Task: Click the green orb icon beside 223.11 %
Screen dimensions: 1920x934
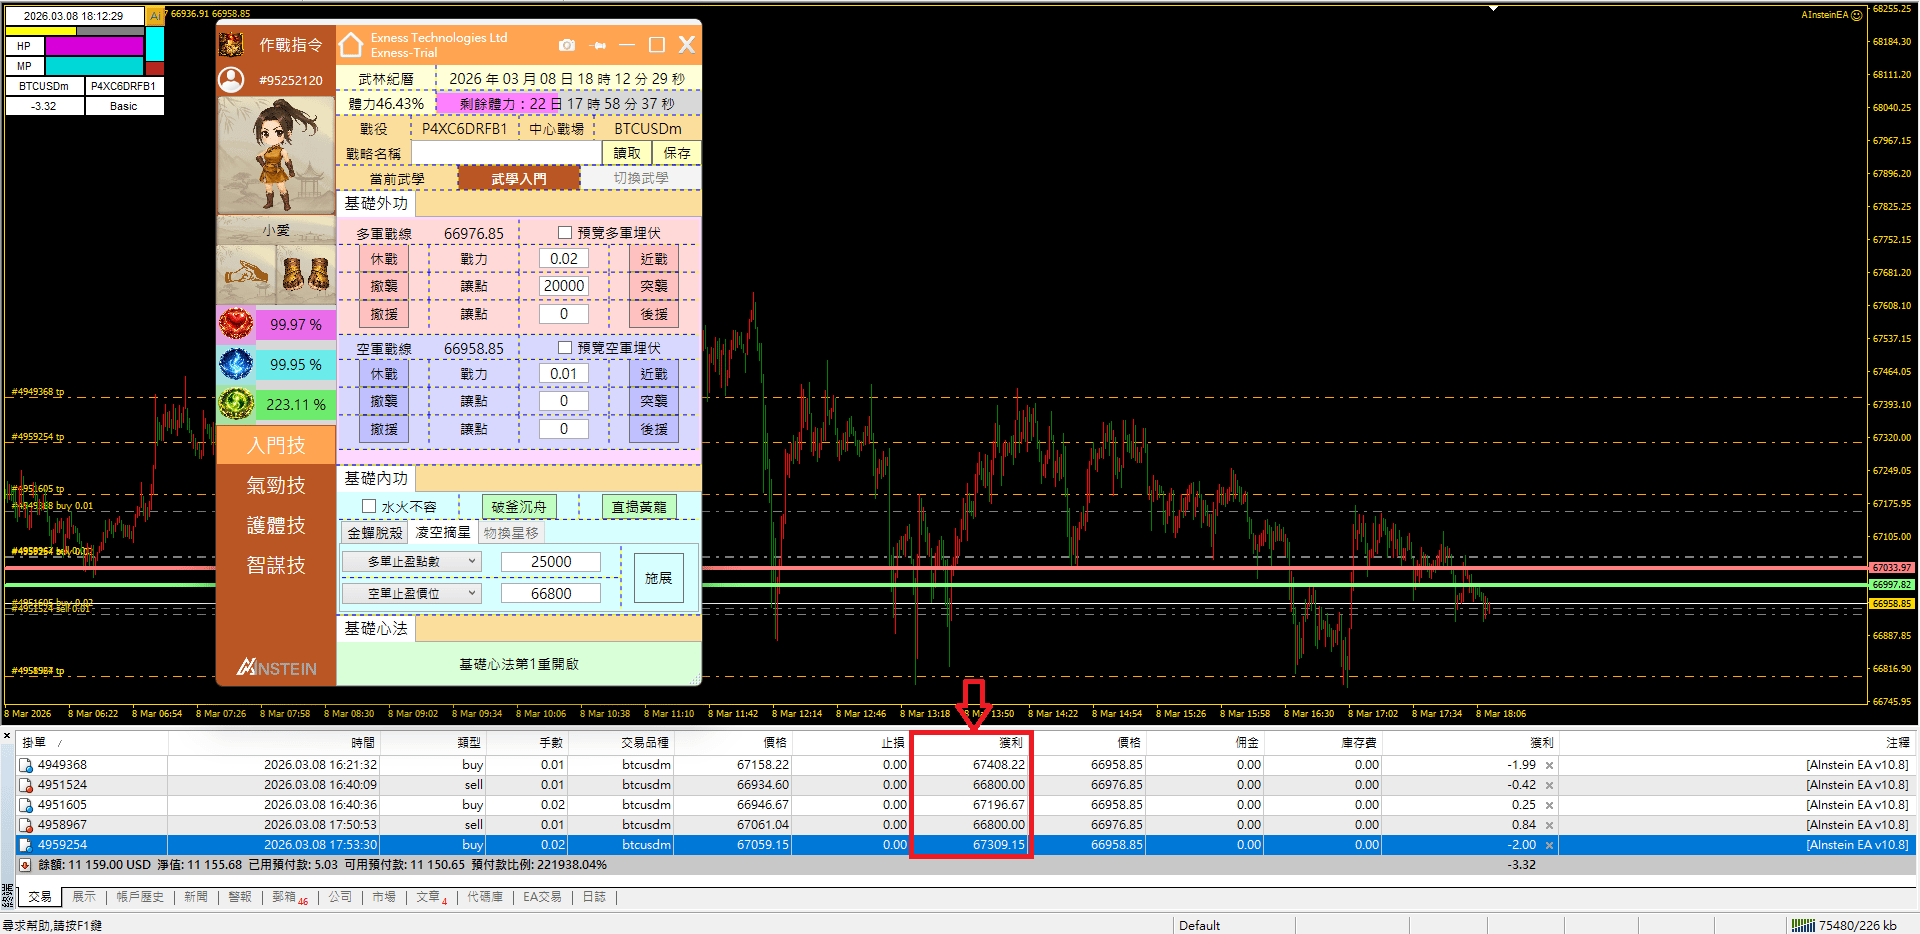Action: (236, 404)
